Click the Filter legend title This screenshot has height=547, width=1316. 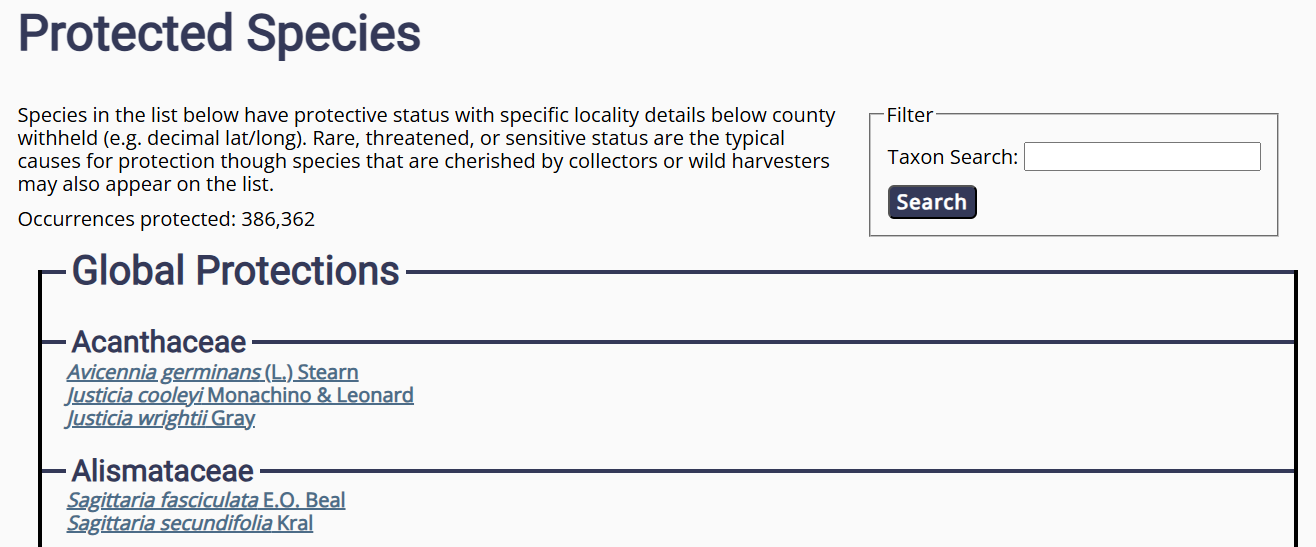pyautogui.click(x=910, y=115)
